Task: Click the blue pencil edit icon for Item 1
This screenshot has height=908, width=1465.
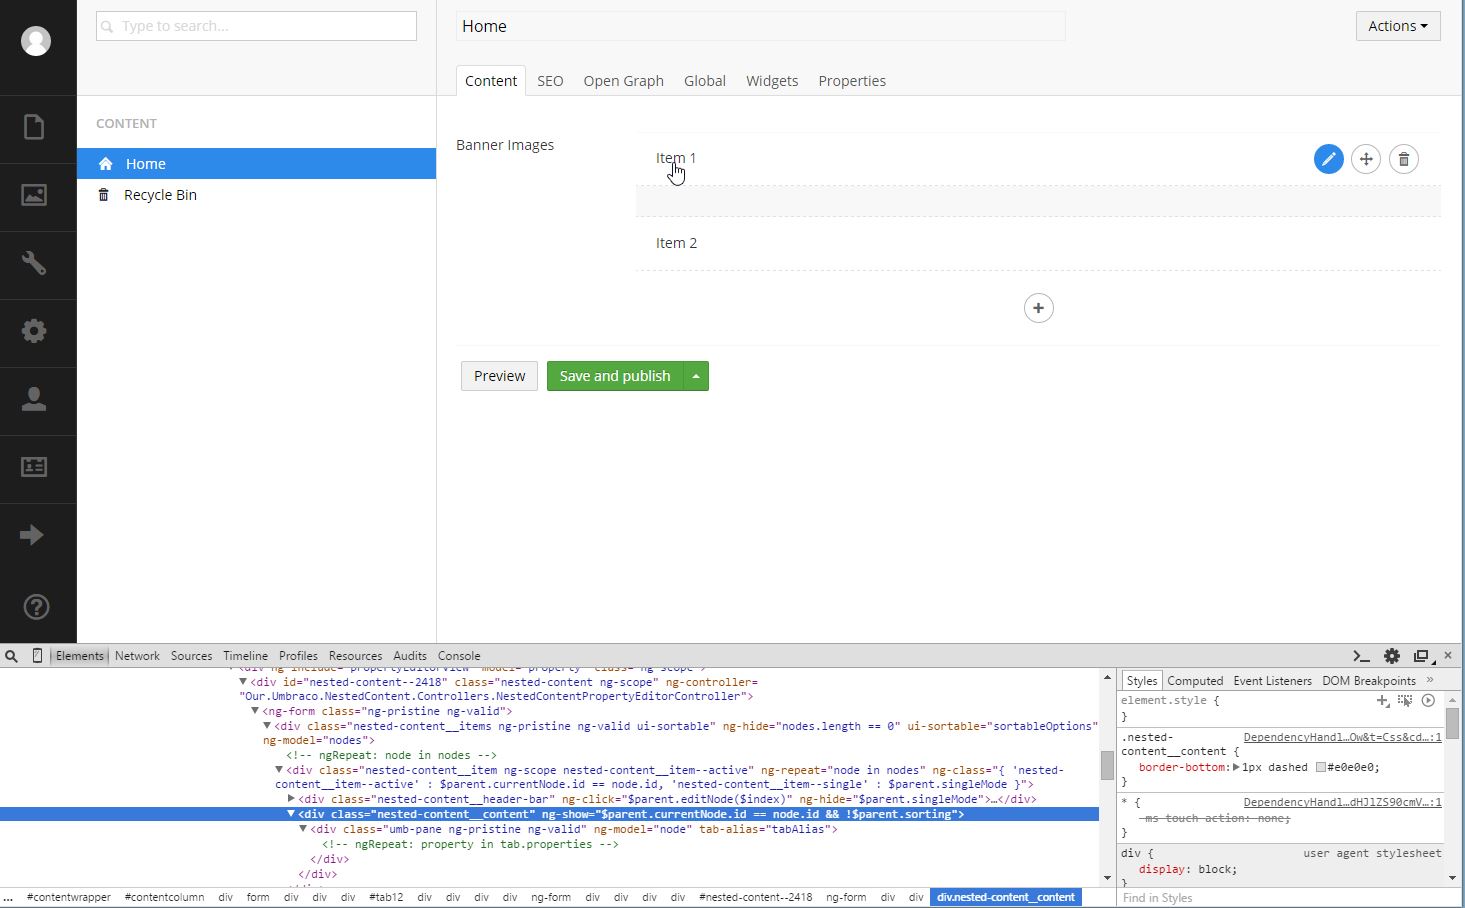Action: (1328, 159)
